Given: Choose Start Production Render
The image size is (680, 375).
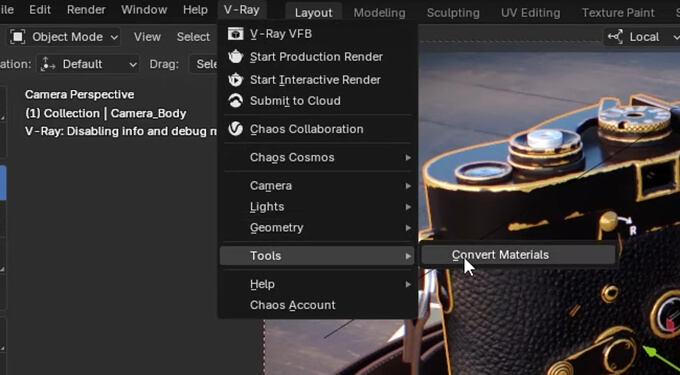Looking at the screenshot, I should tap(318, 56).
